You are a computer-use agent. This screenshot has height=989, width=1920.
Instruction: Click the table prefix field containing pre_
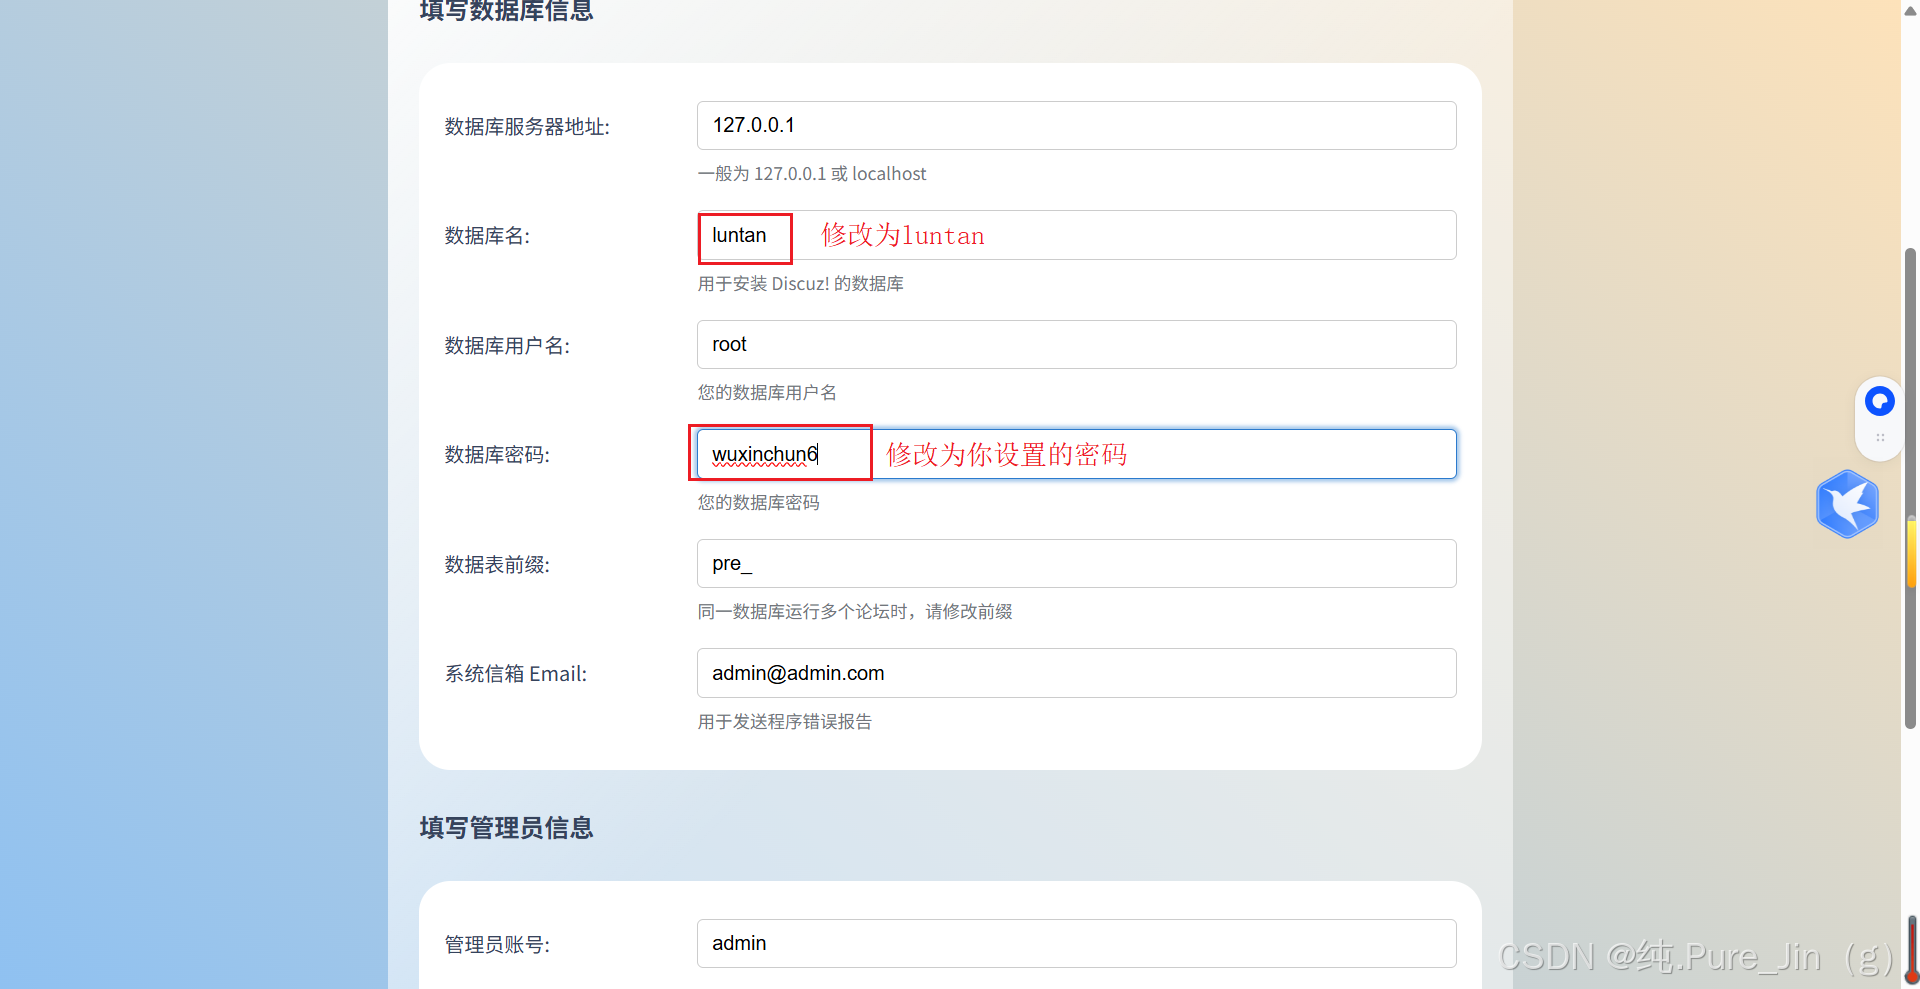click(1076, 563)
